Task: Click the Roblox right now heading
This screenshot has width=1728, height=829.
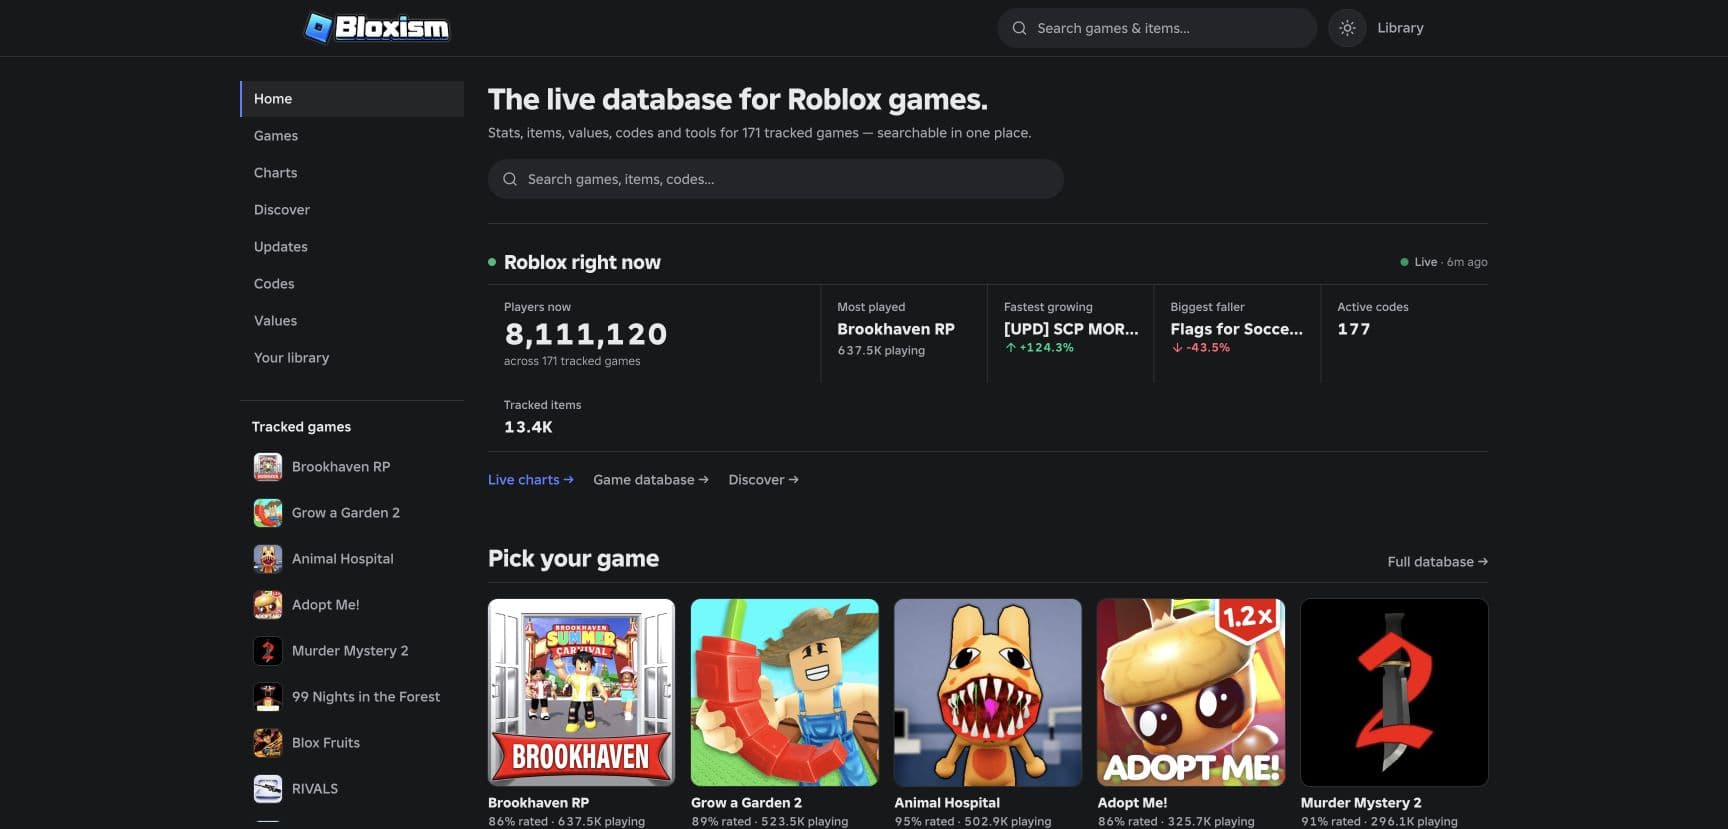Action: 582,262
